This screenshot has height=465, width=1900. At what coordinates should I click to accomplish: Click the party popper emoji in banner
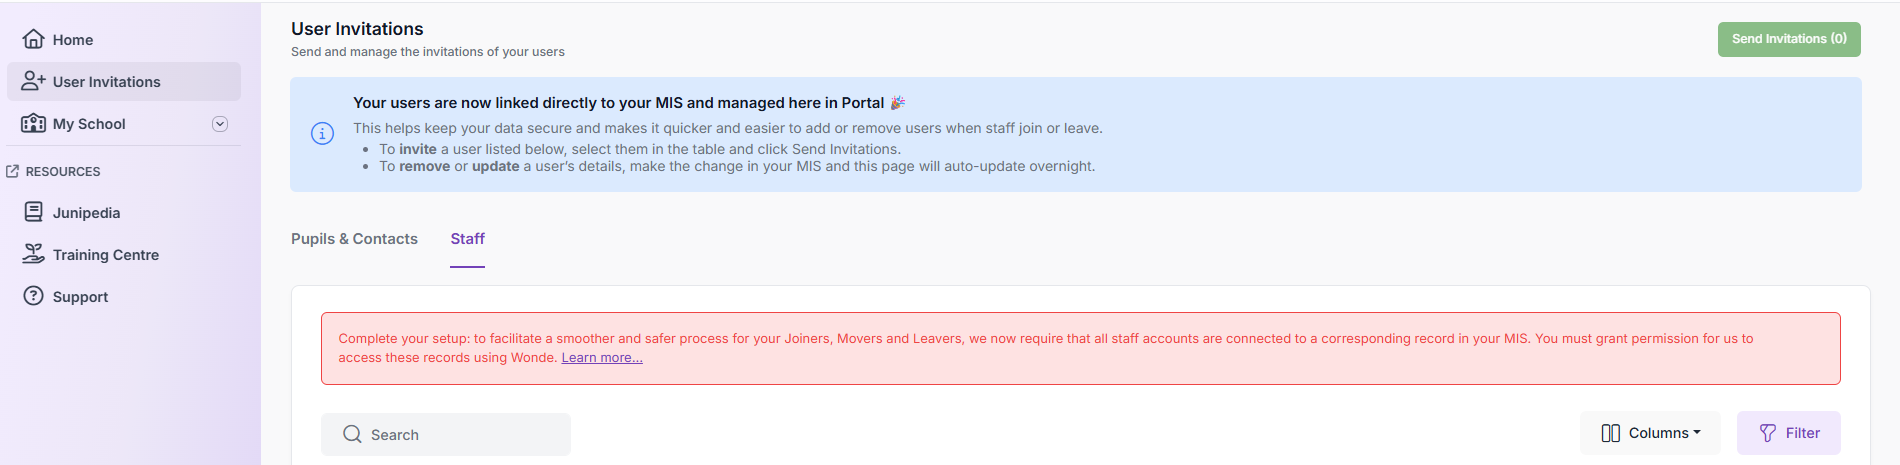click(898, 102)
